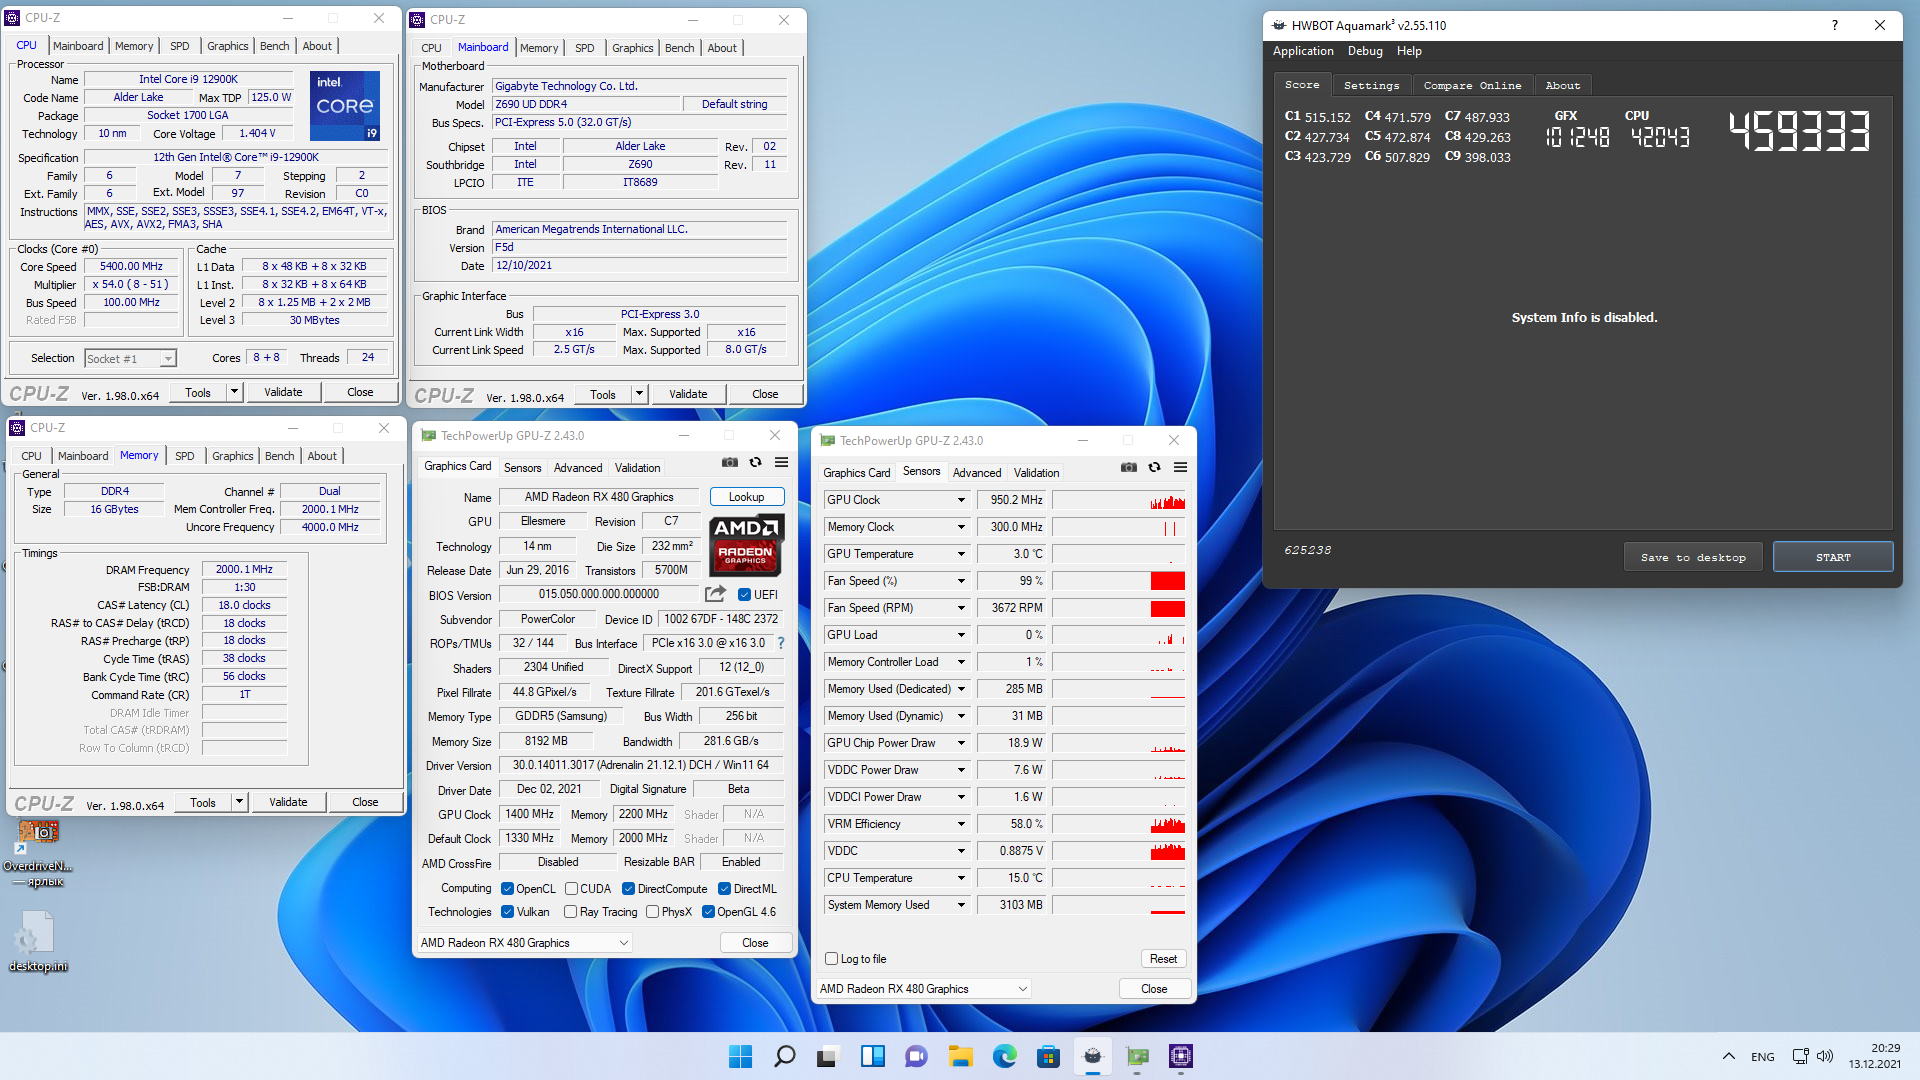The image size is (1920, 1080).
Task: Expand Tools dropdown arrow in CPU-Z CPU window
Action: tap(234, 392)
